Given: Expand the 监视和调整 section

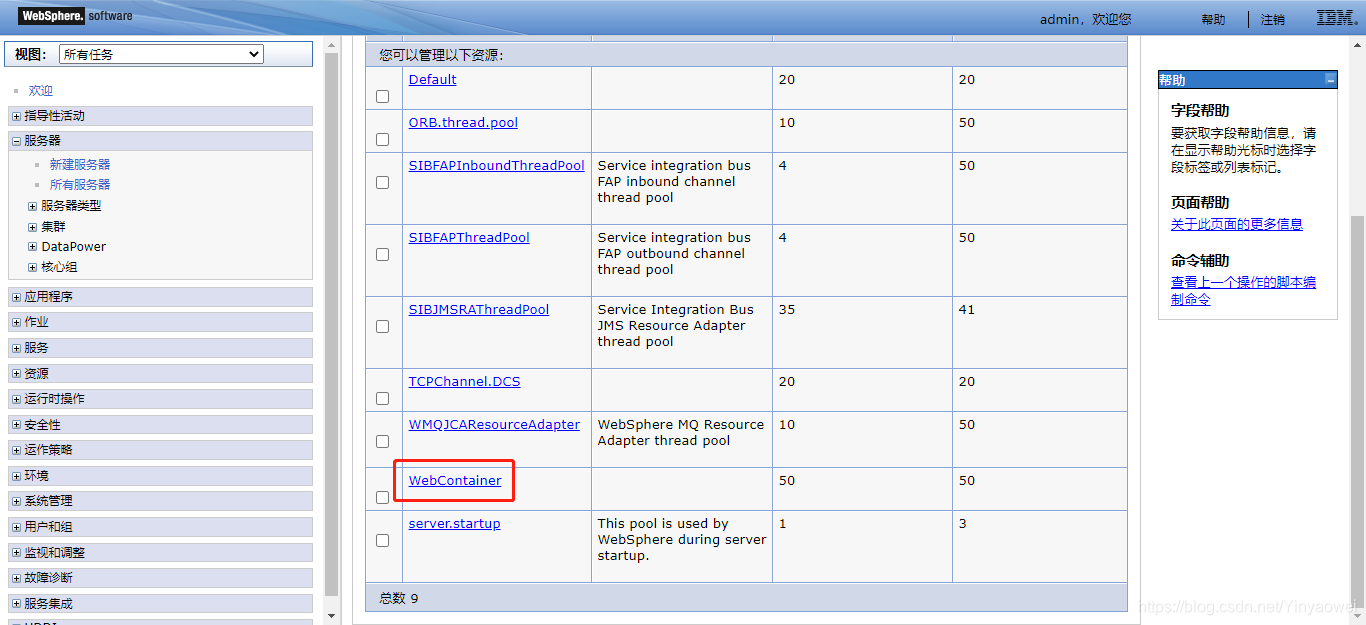Looking at the screenshot, I should (x=16, y=553).
